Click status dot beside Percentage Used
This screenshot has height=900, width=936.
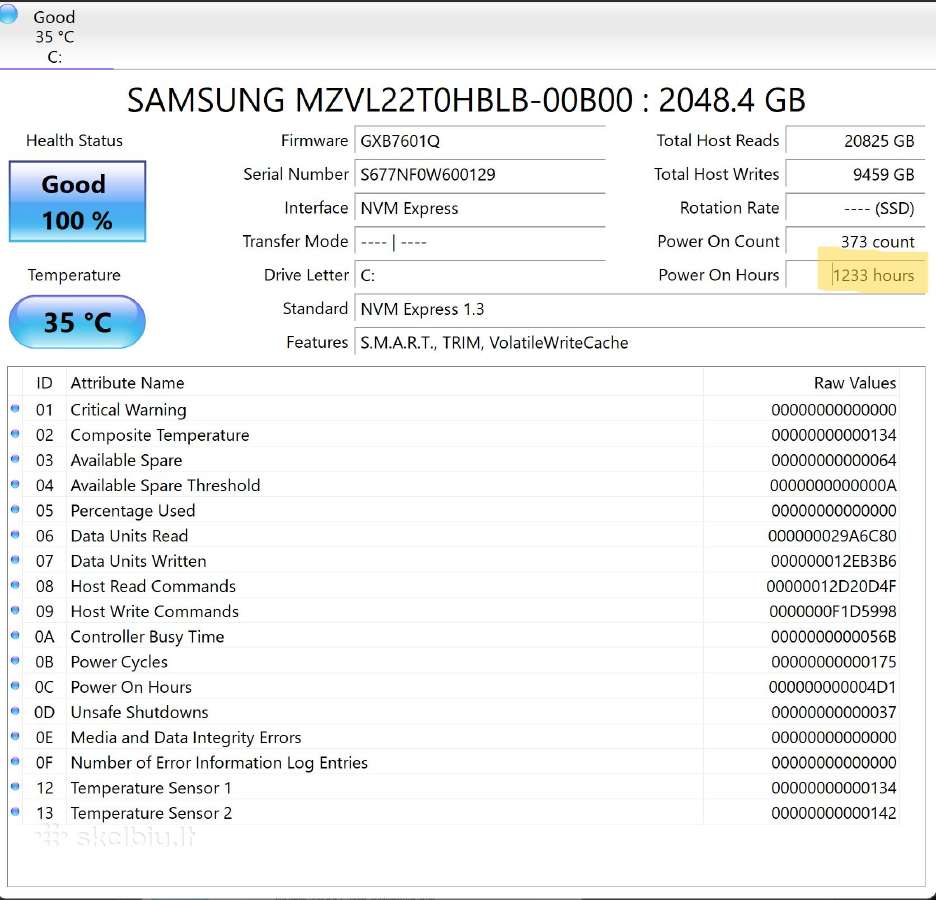click(x=16, y=510)
